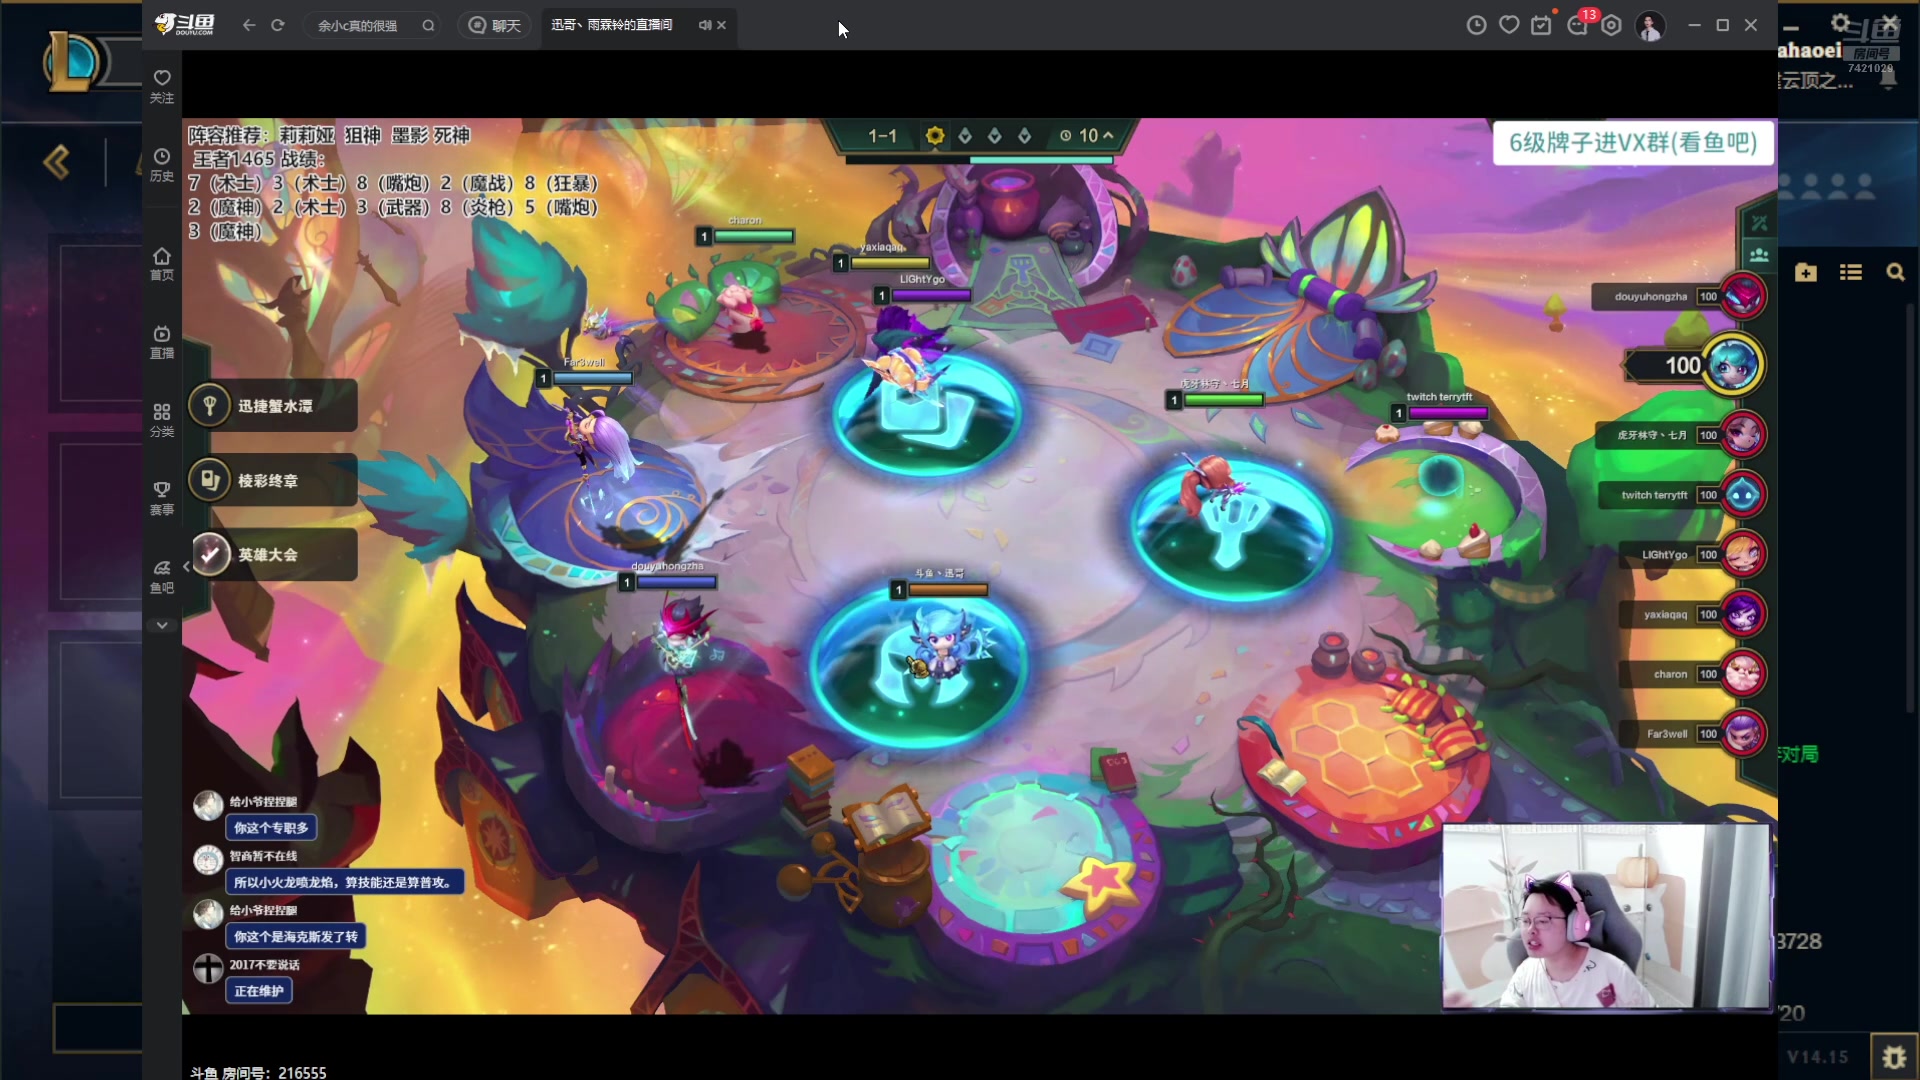The width and height of the screenshot is (1920, 1080).
Task: Open the players list tab icon in game
Action: point(1759,255)
